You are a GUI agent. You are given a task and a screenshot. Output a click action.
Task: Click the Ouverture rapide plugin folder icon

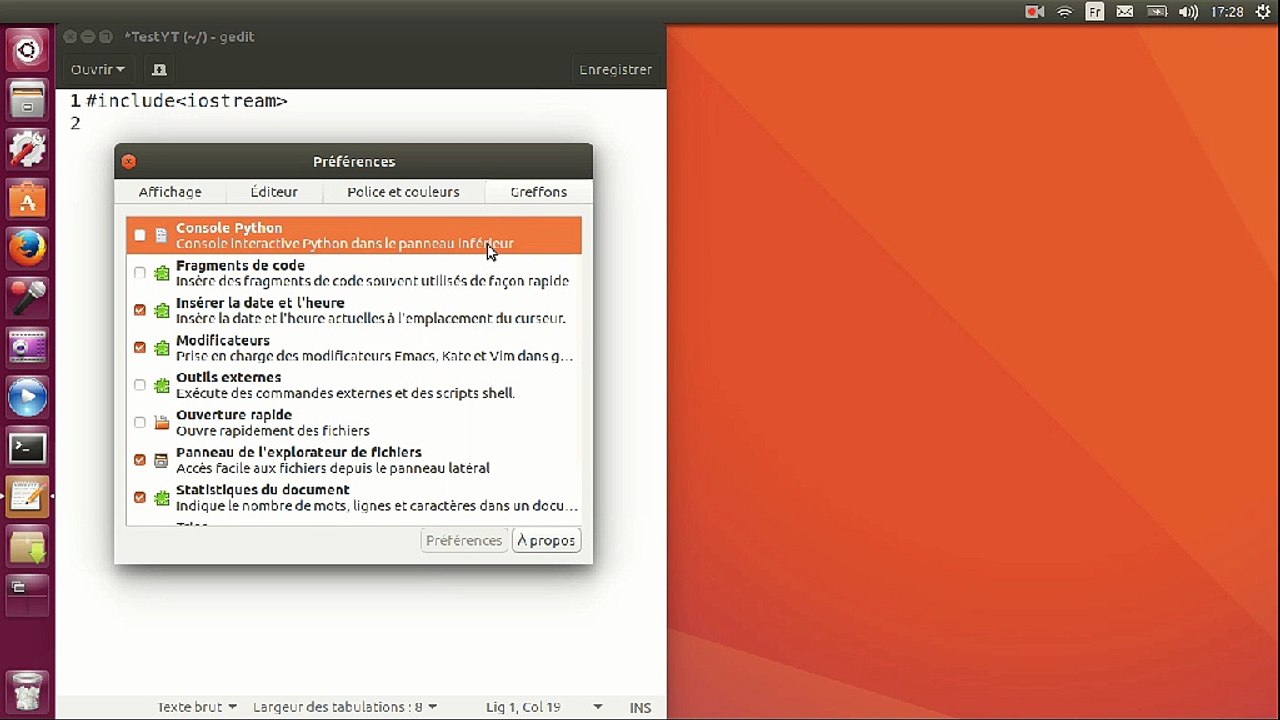161,423
